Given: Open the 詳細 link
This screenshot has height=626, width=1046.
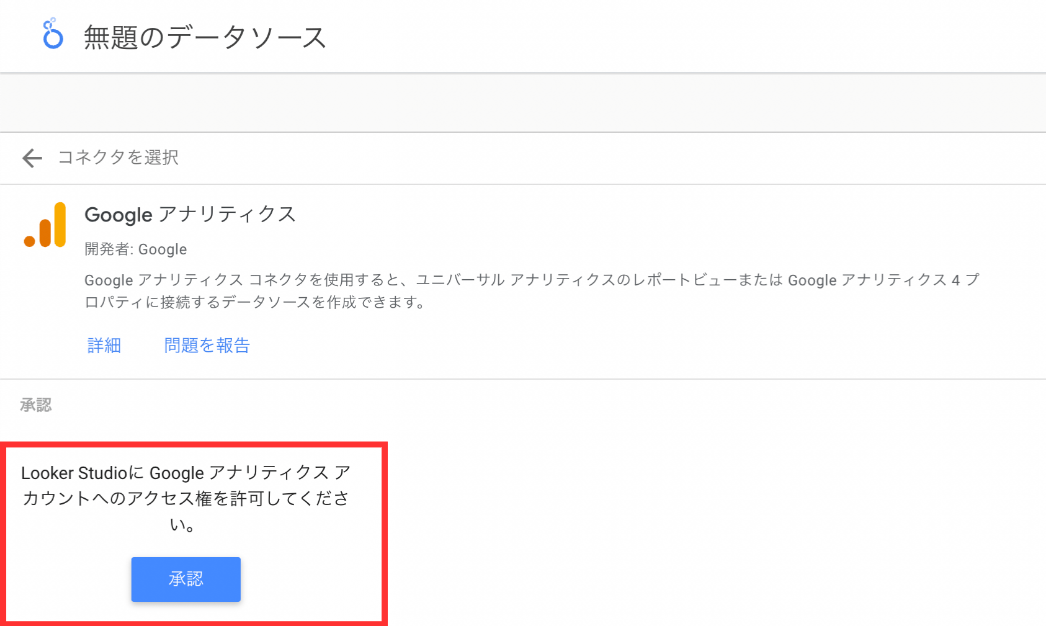Looking at the screenshot, I should (x=104, y=345).
